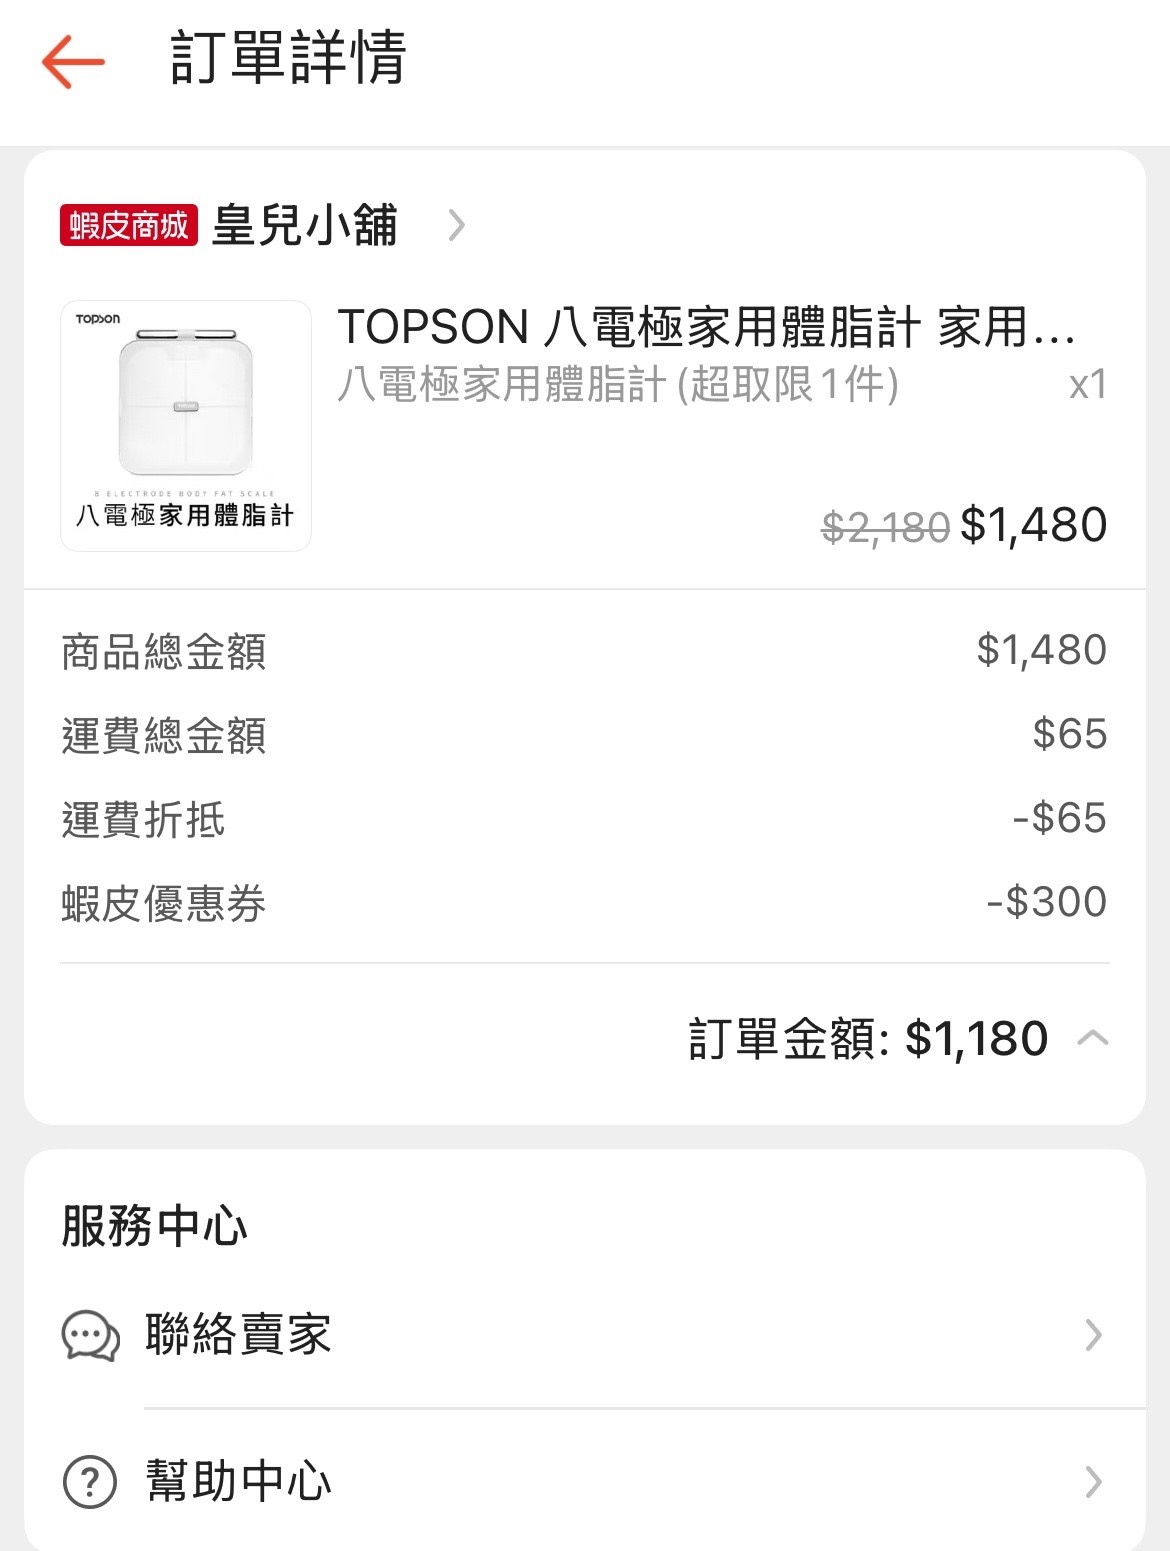1170x1551 pixels.
Task: Open the TOPSON 八電極家用體脂計 product title
Action: pos(706,327)
